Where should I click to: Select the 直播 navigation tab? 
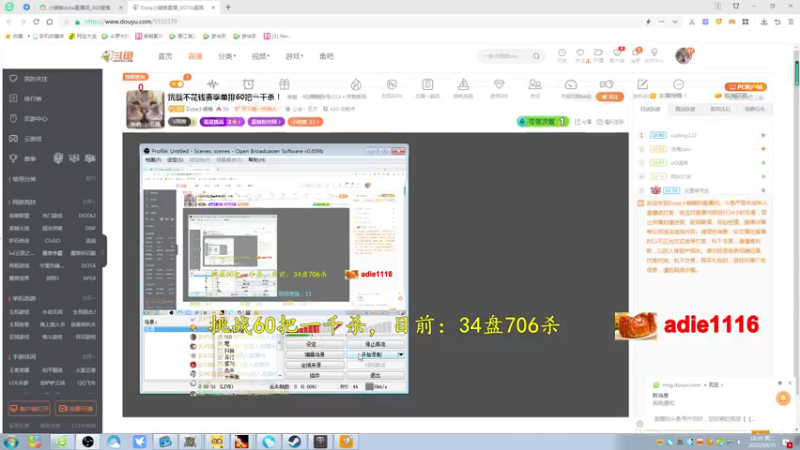195,56
